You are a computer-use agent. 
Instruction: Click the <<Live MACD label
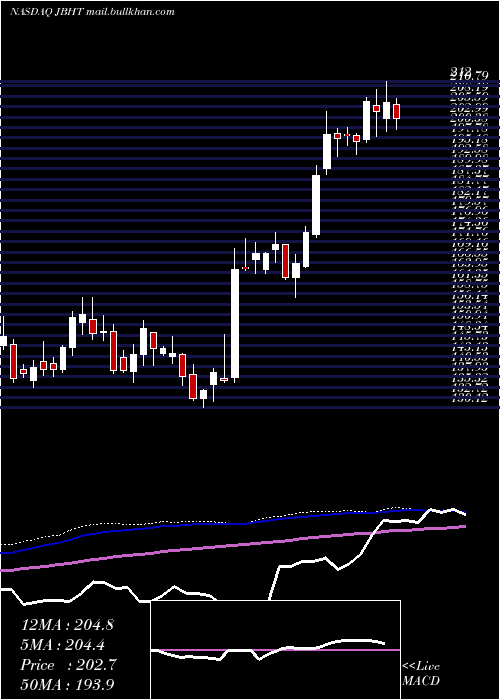coord(421,673)
